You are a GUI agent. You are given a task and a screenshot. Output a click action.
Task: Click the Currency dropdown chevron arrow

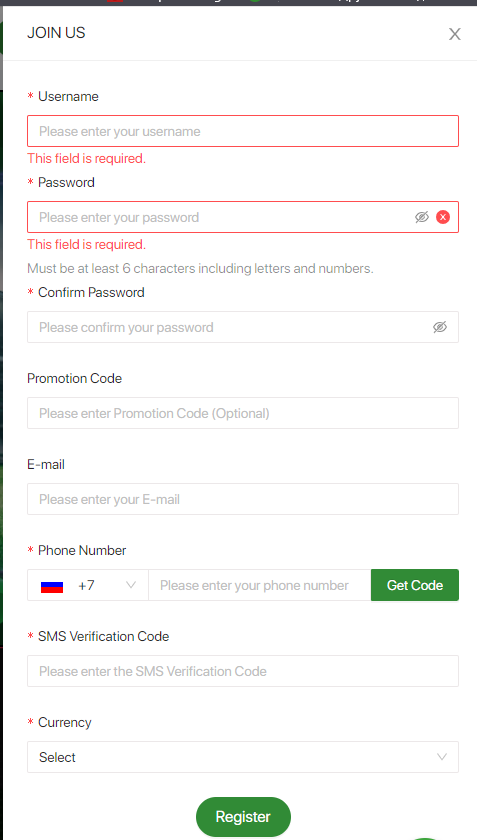(x=442, y=757)
